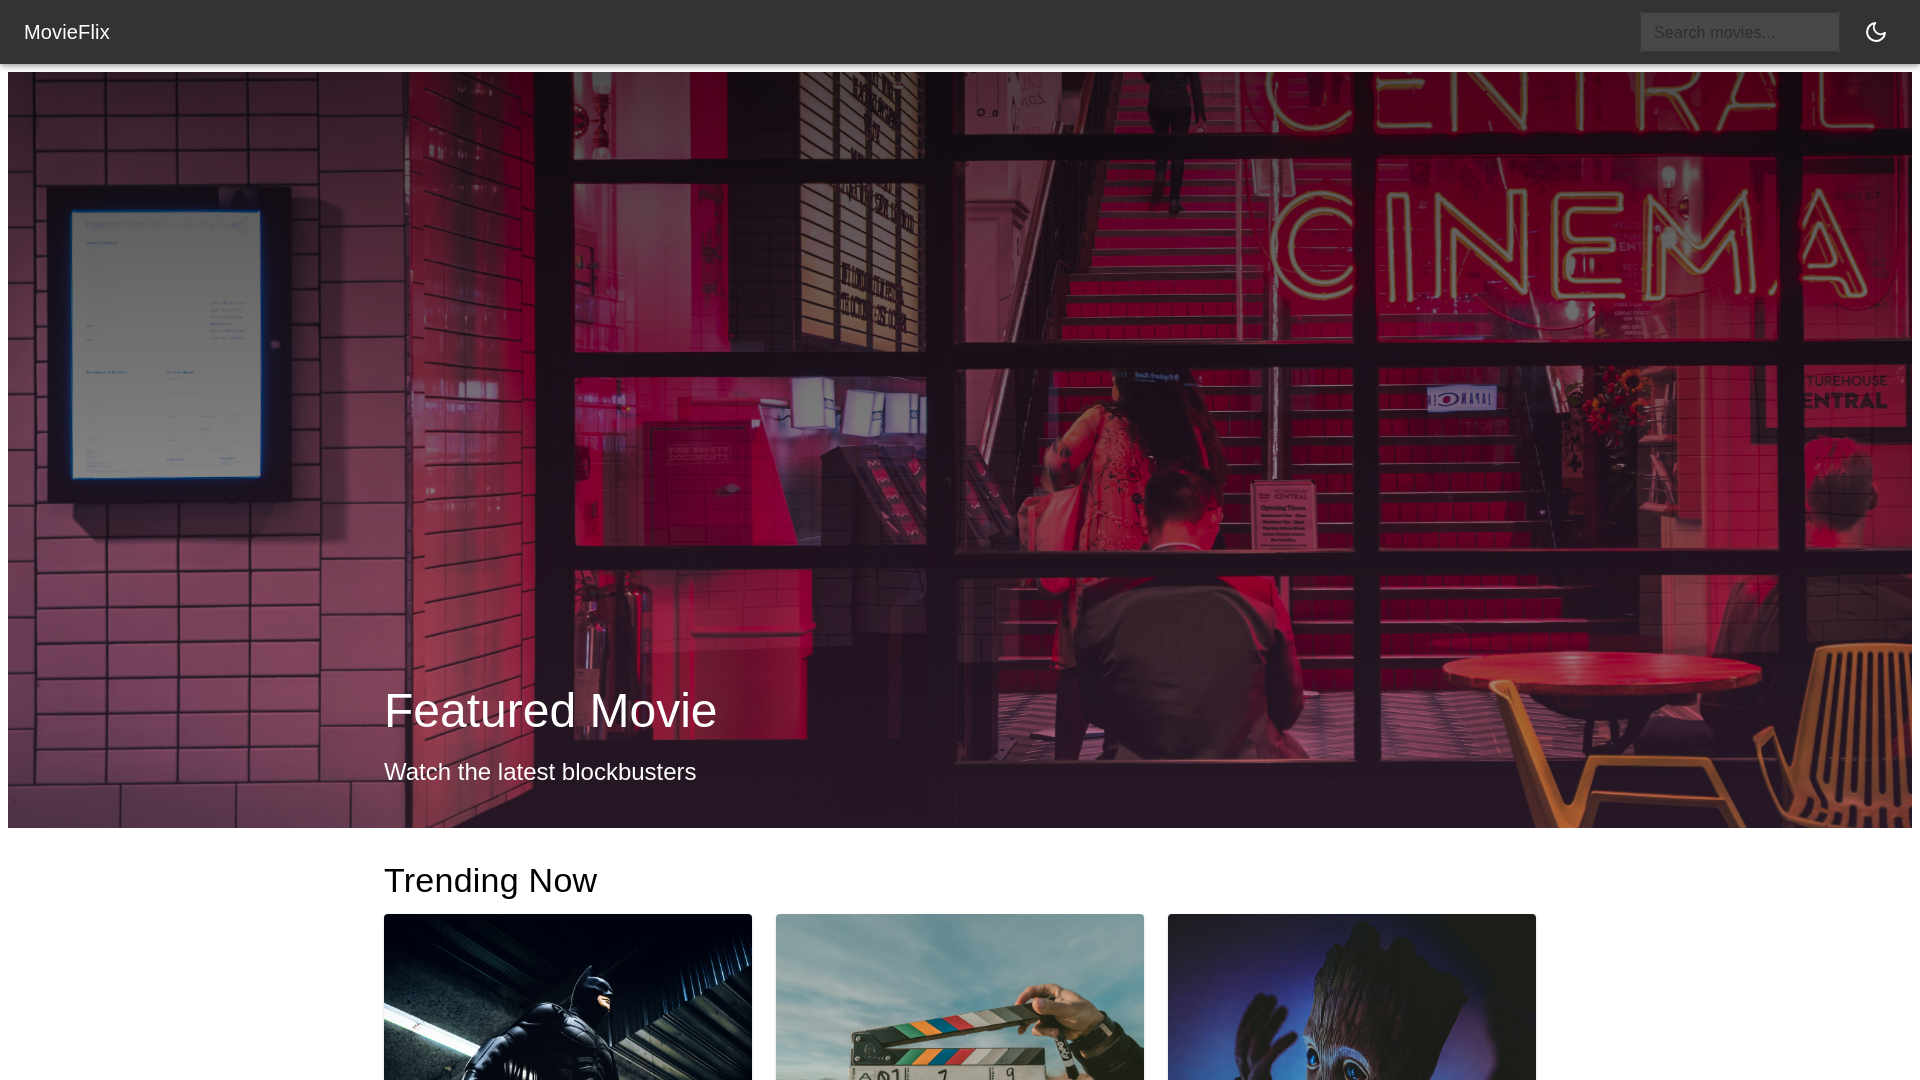Toggle dark mode with the moon icon

click(x=1875, y=32)
